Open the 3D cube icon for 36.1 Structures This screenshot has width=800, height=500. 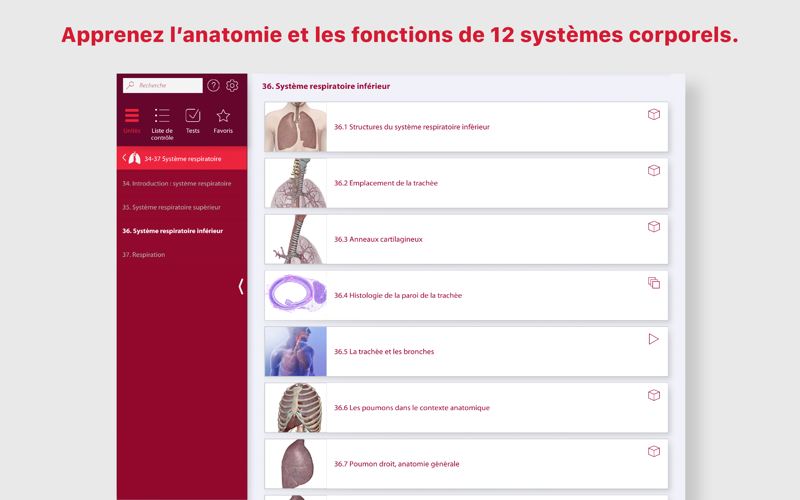654,114
